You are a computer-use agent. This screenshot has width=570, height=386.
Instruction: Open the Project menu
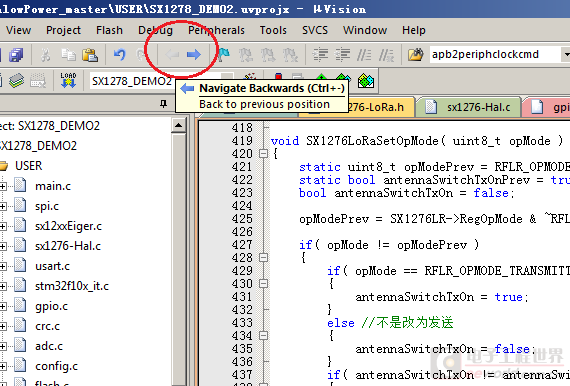[63, 30]
